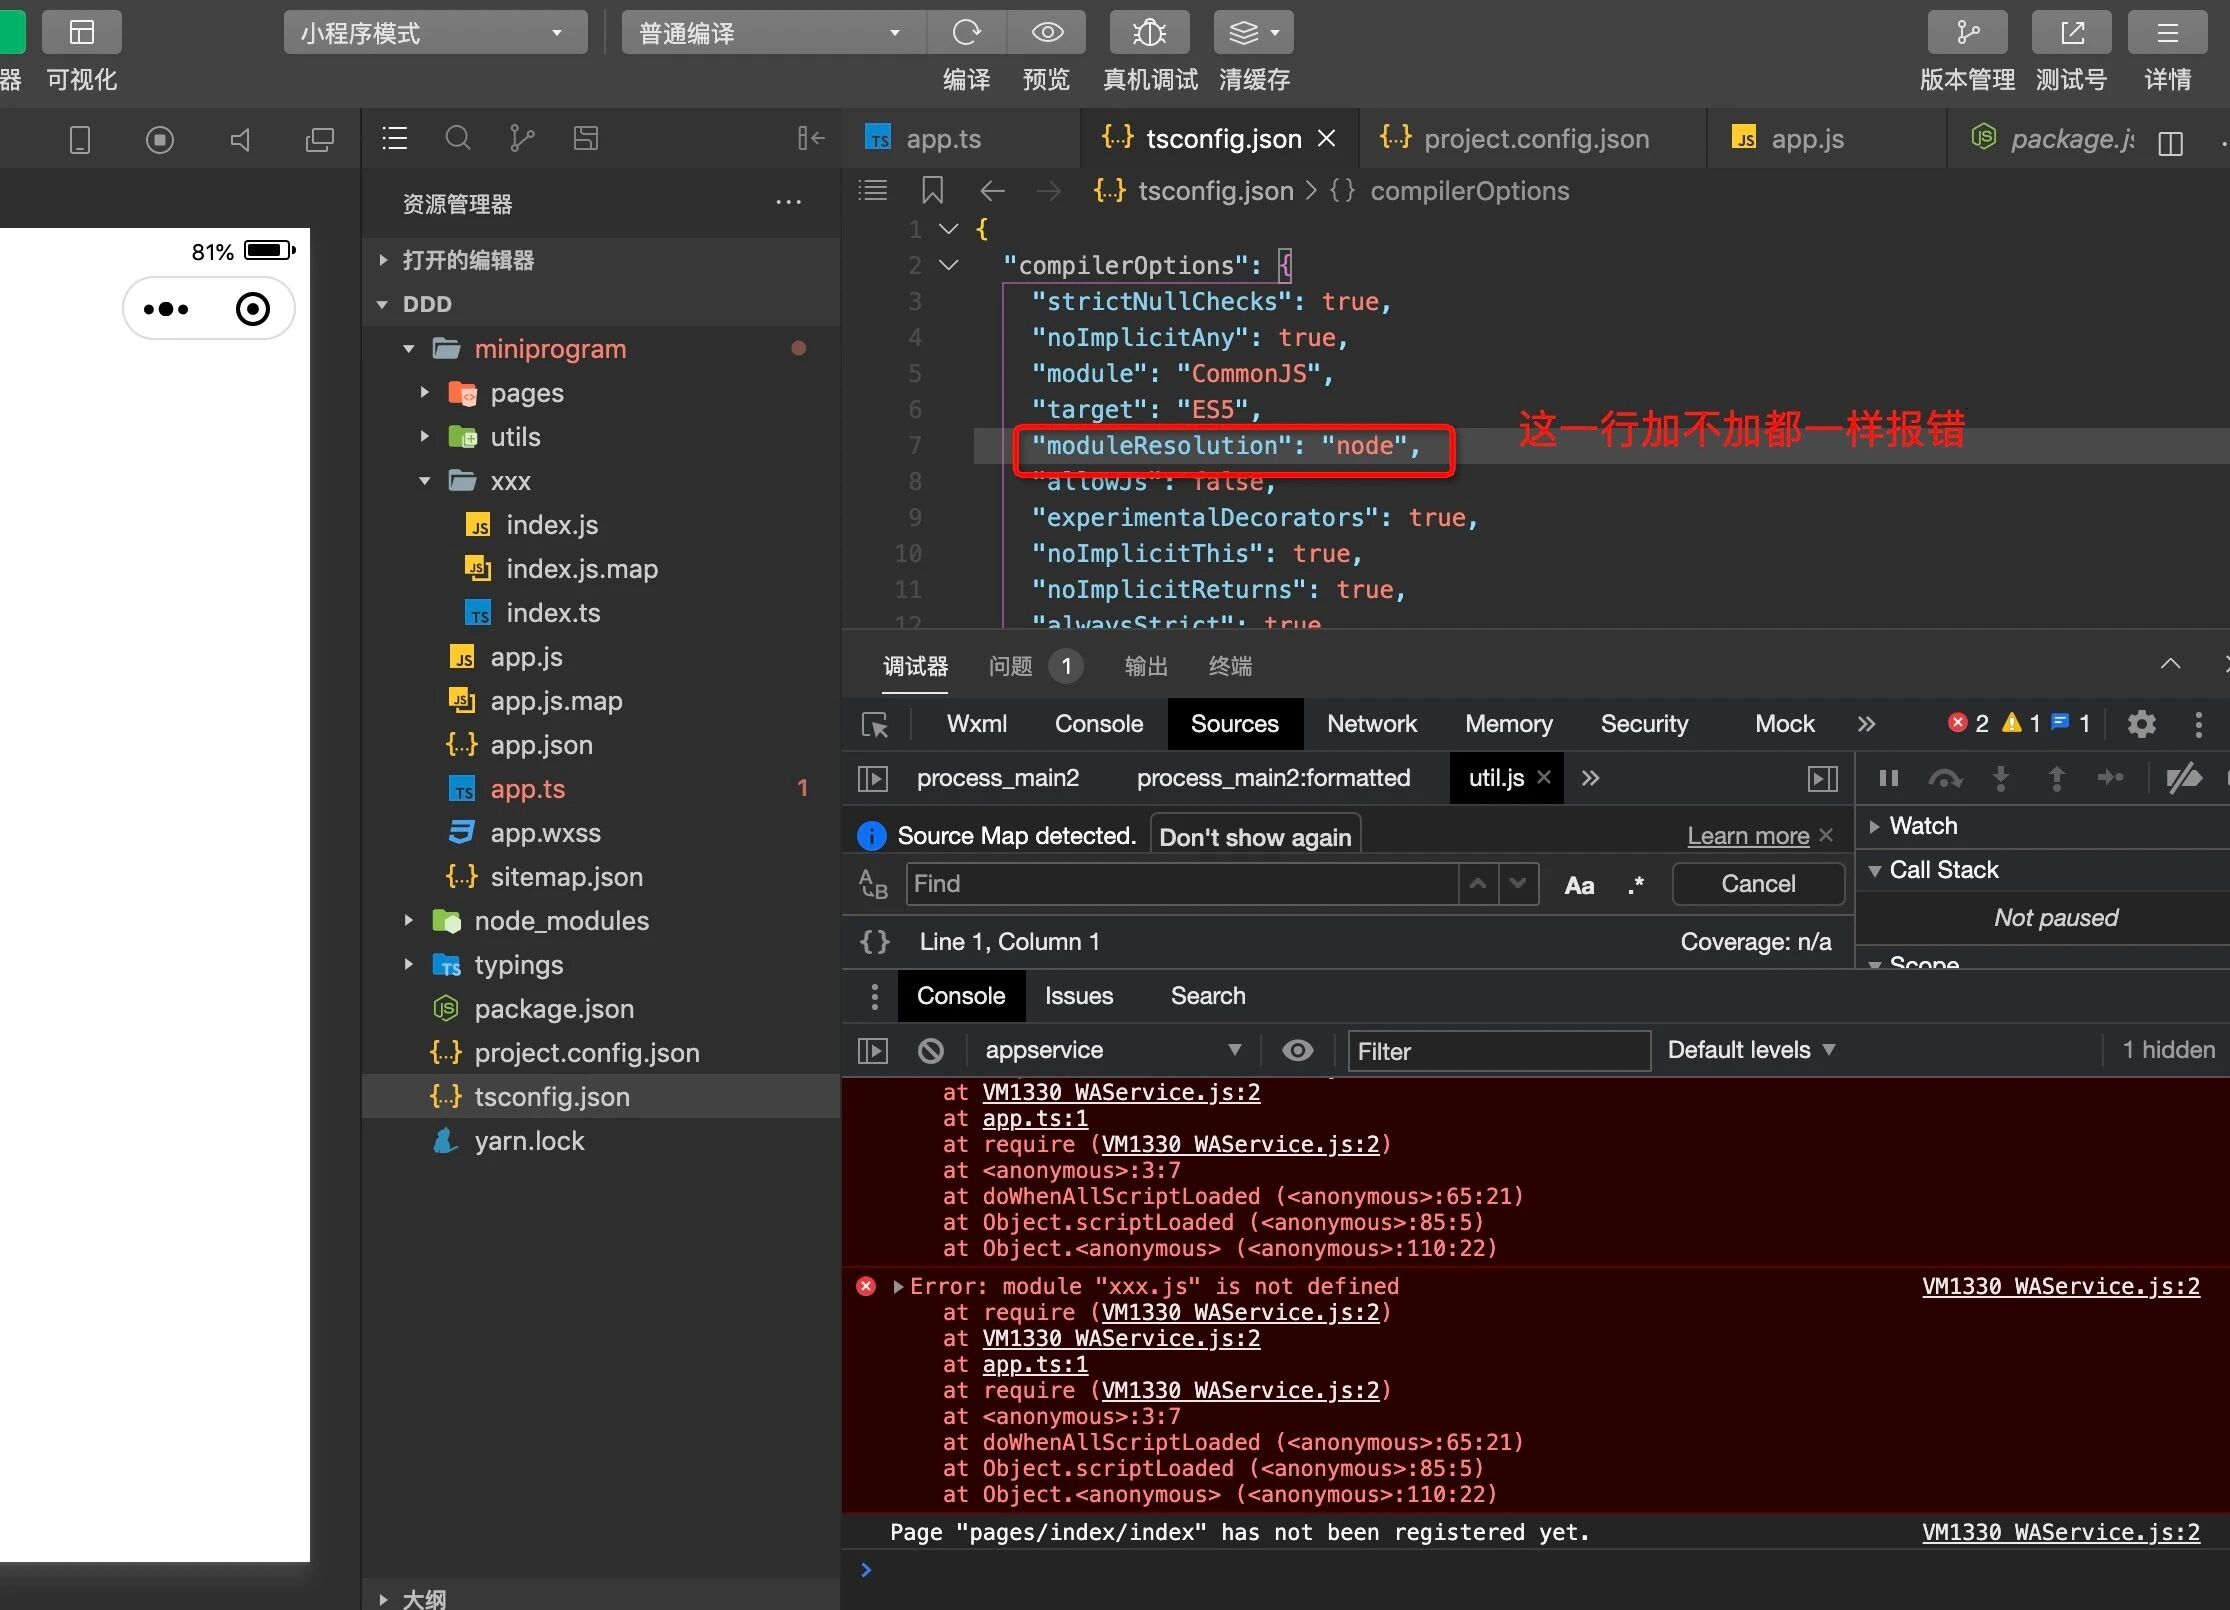Click search icon in explorer sidebar
Image resolution: width=2230 pixels, height=1610 pixels.
pos(457,139)
